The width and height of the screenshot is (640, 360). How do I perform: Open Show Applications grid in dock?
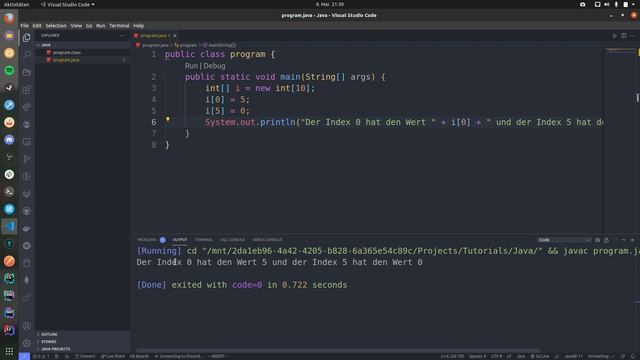[9, 351]
